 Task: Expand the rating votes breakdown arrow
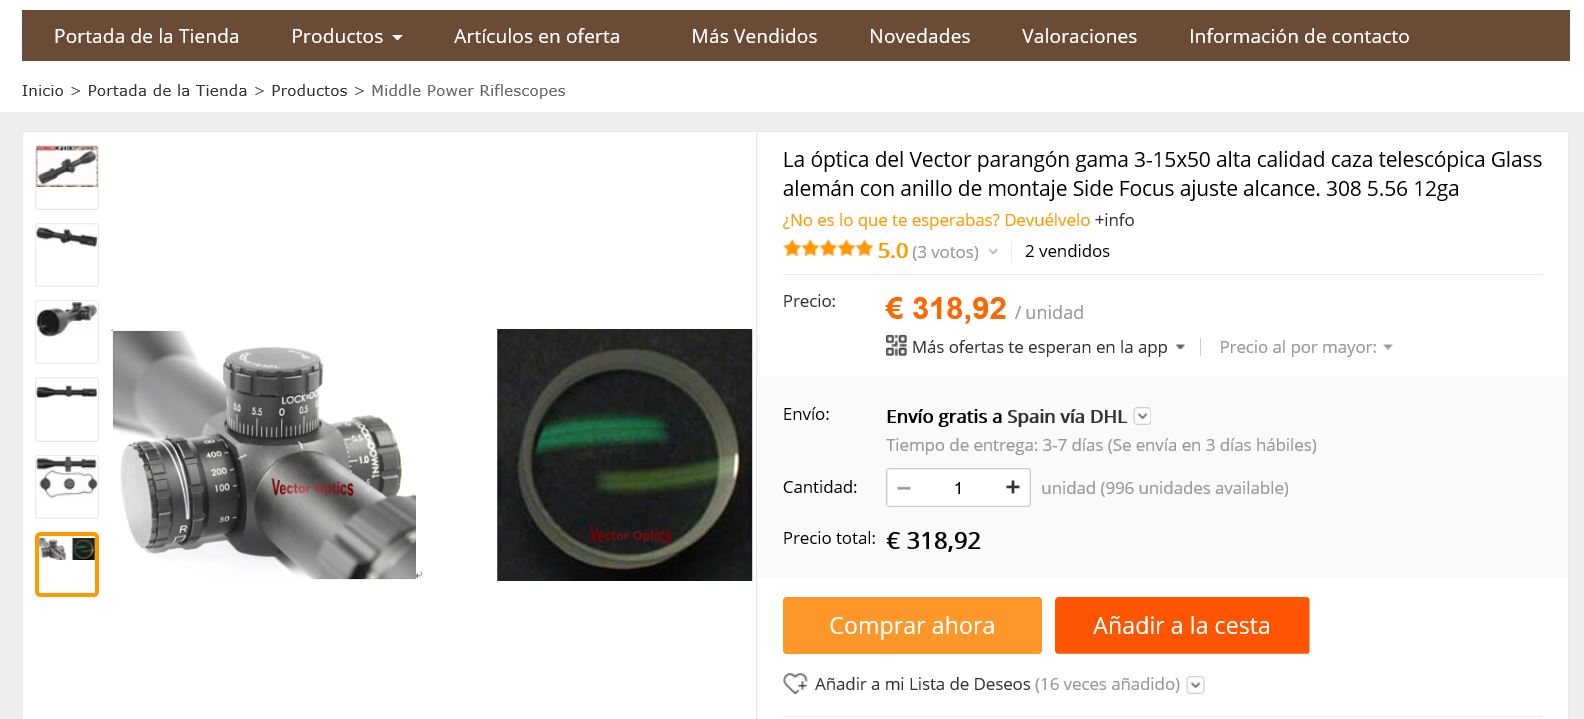tap(993, 252)
